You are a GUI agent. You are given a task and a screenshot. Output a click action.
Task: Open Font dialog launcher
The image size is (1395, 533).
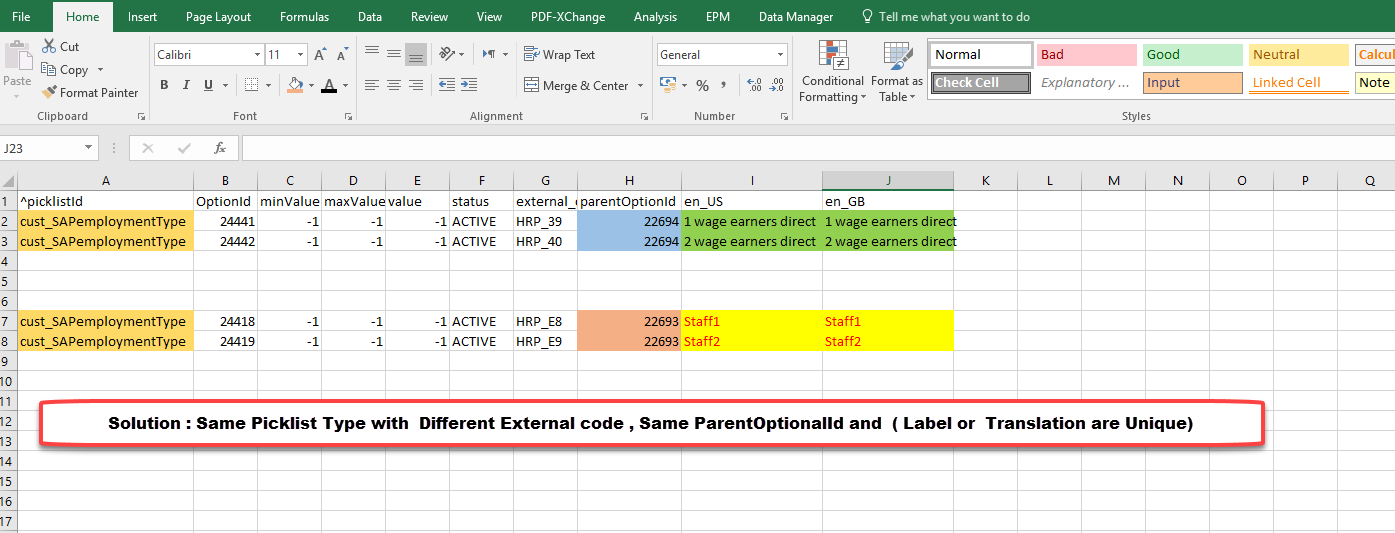(x=348, y=117)
